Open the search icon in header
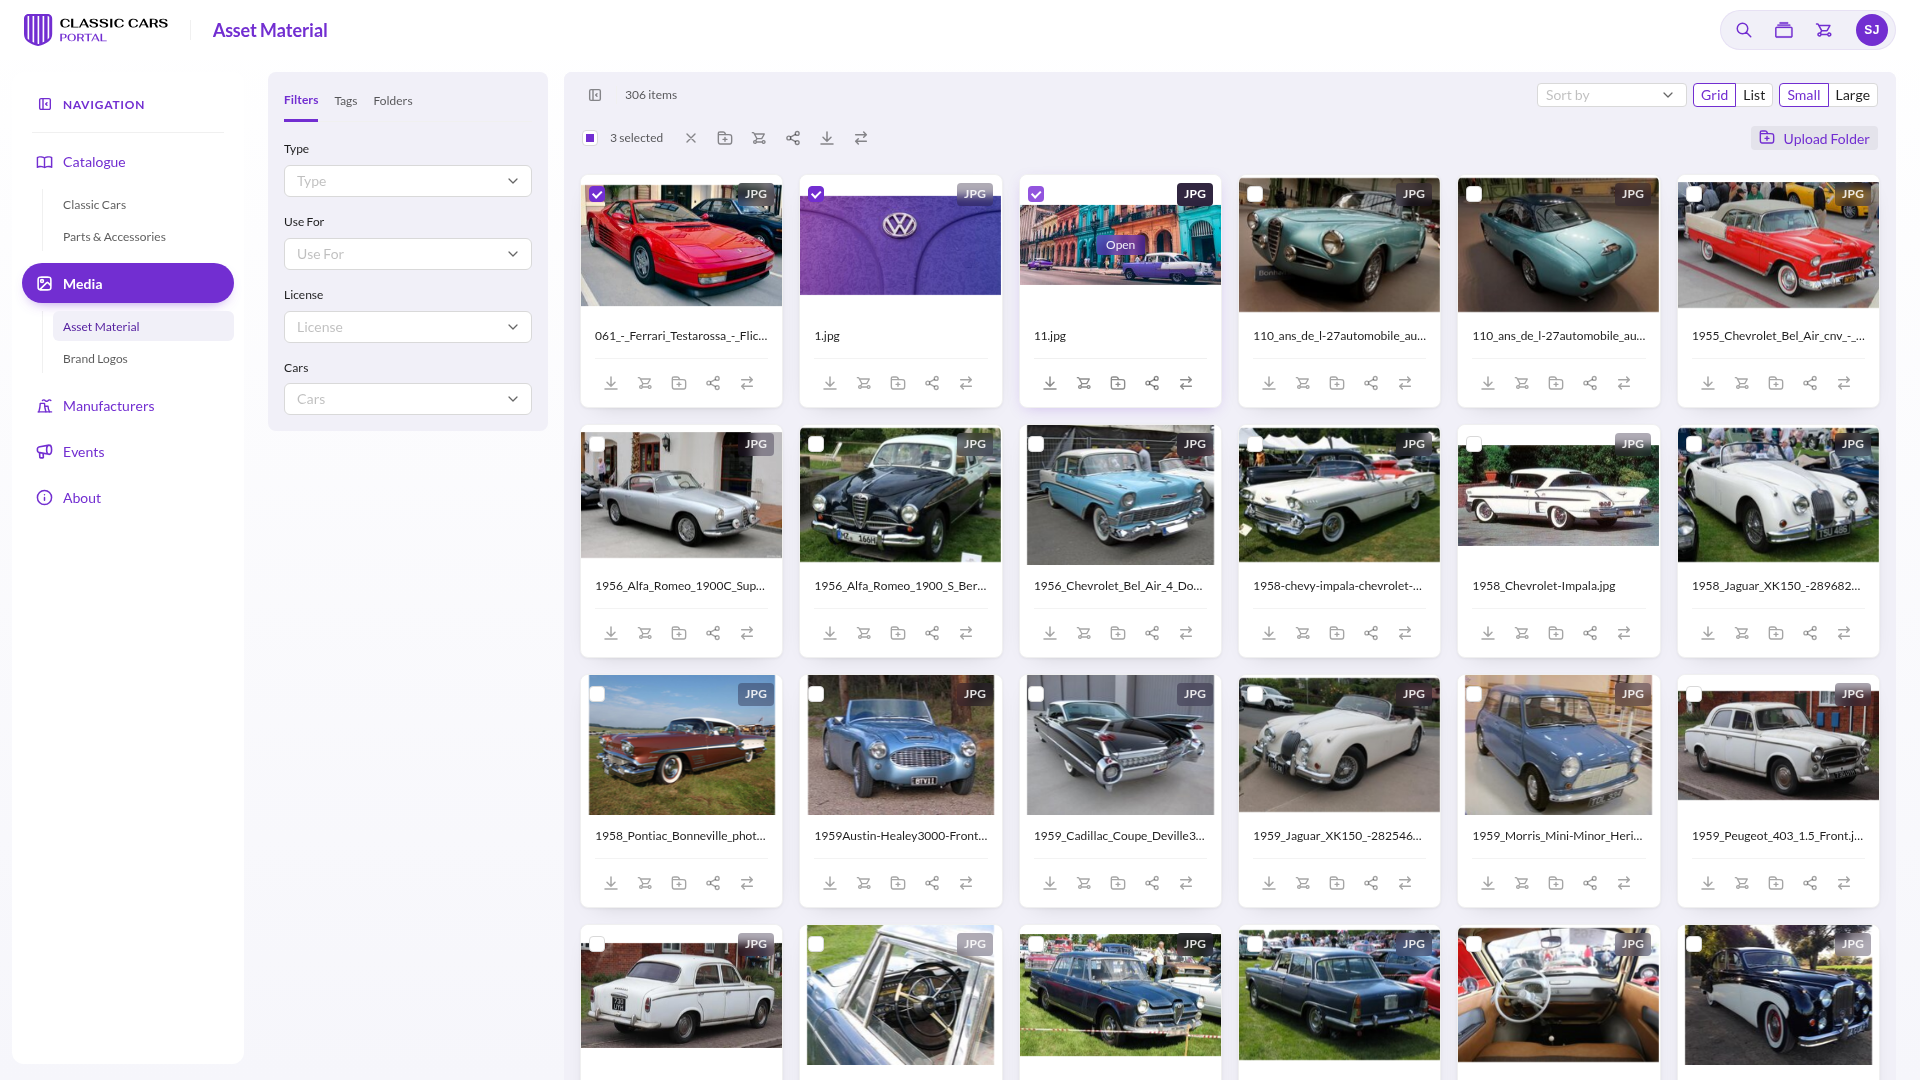The height and width of the screenshot is (1080, 1920). (x=1743, y=30)
